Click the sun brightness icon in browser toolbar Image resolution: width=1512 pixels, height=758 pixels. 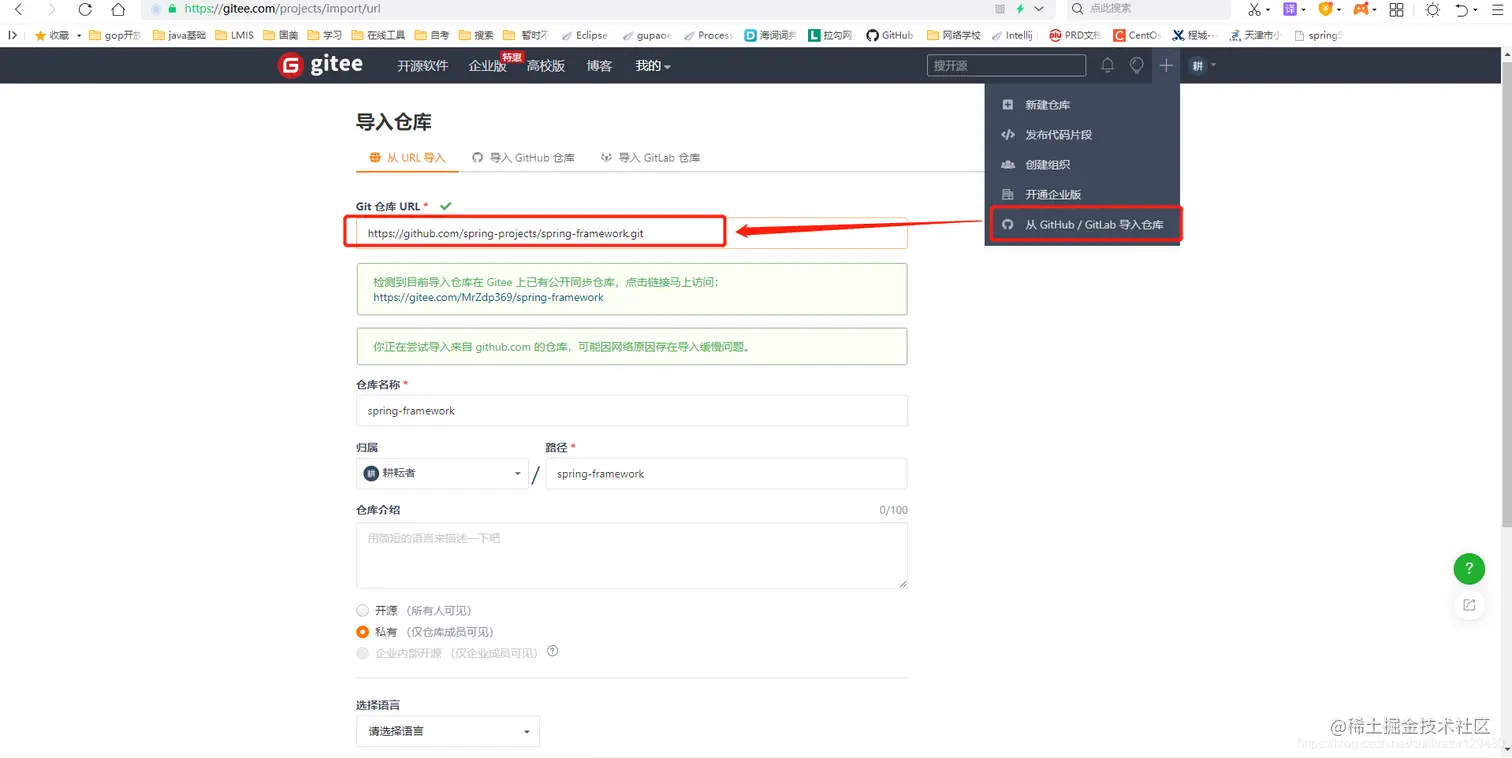click(1433, 9)
